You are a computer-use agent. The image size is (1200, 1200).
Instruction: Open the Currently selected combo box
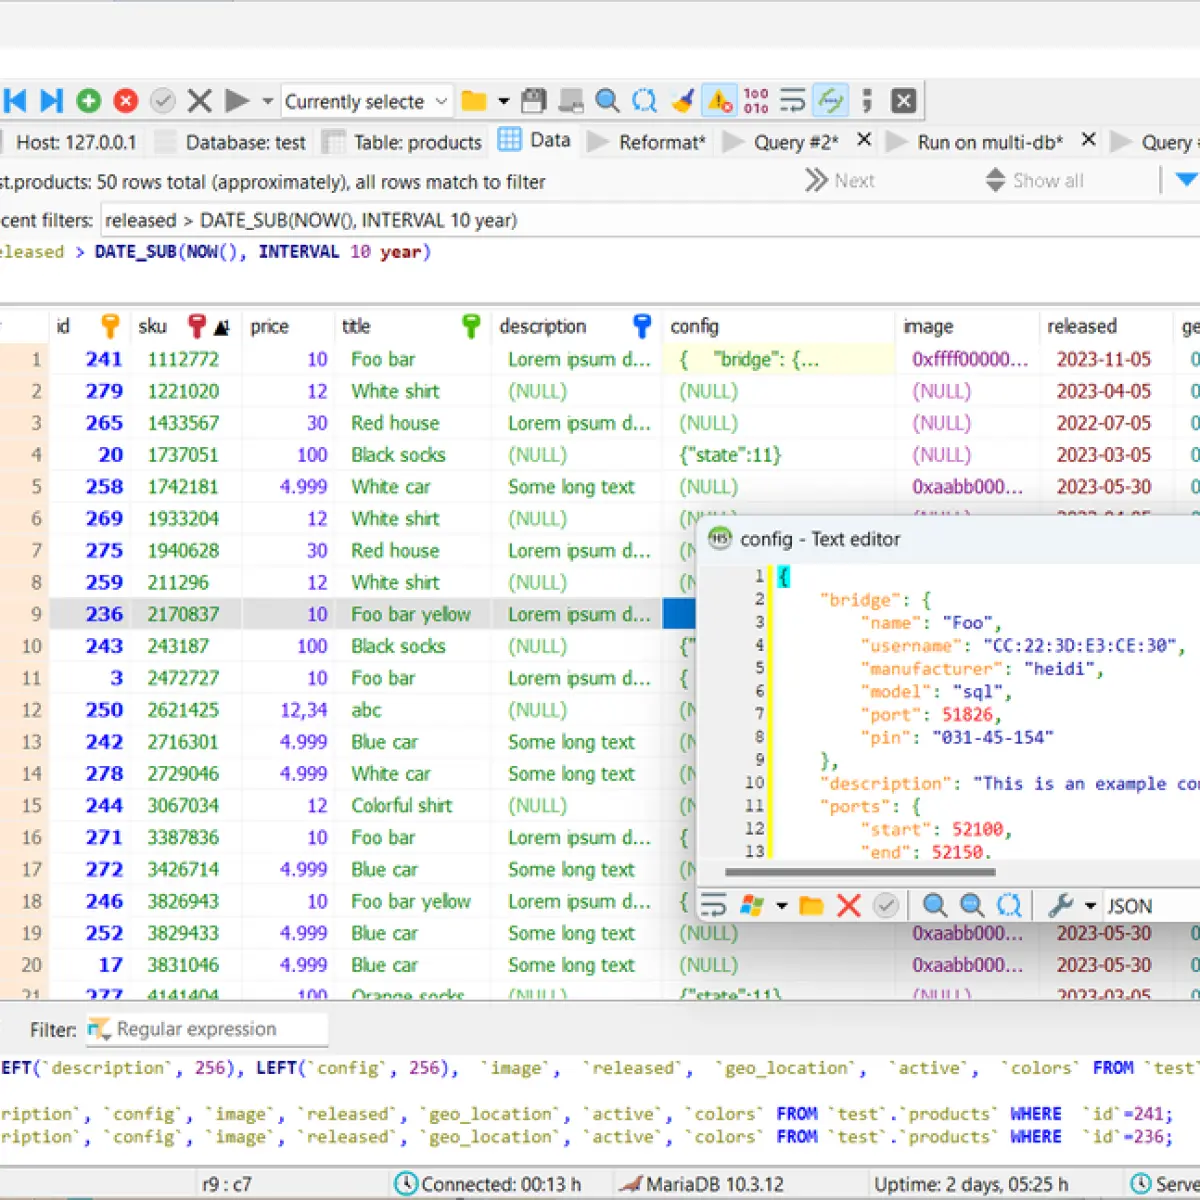[367, 101]
